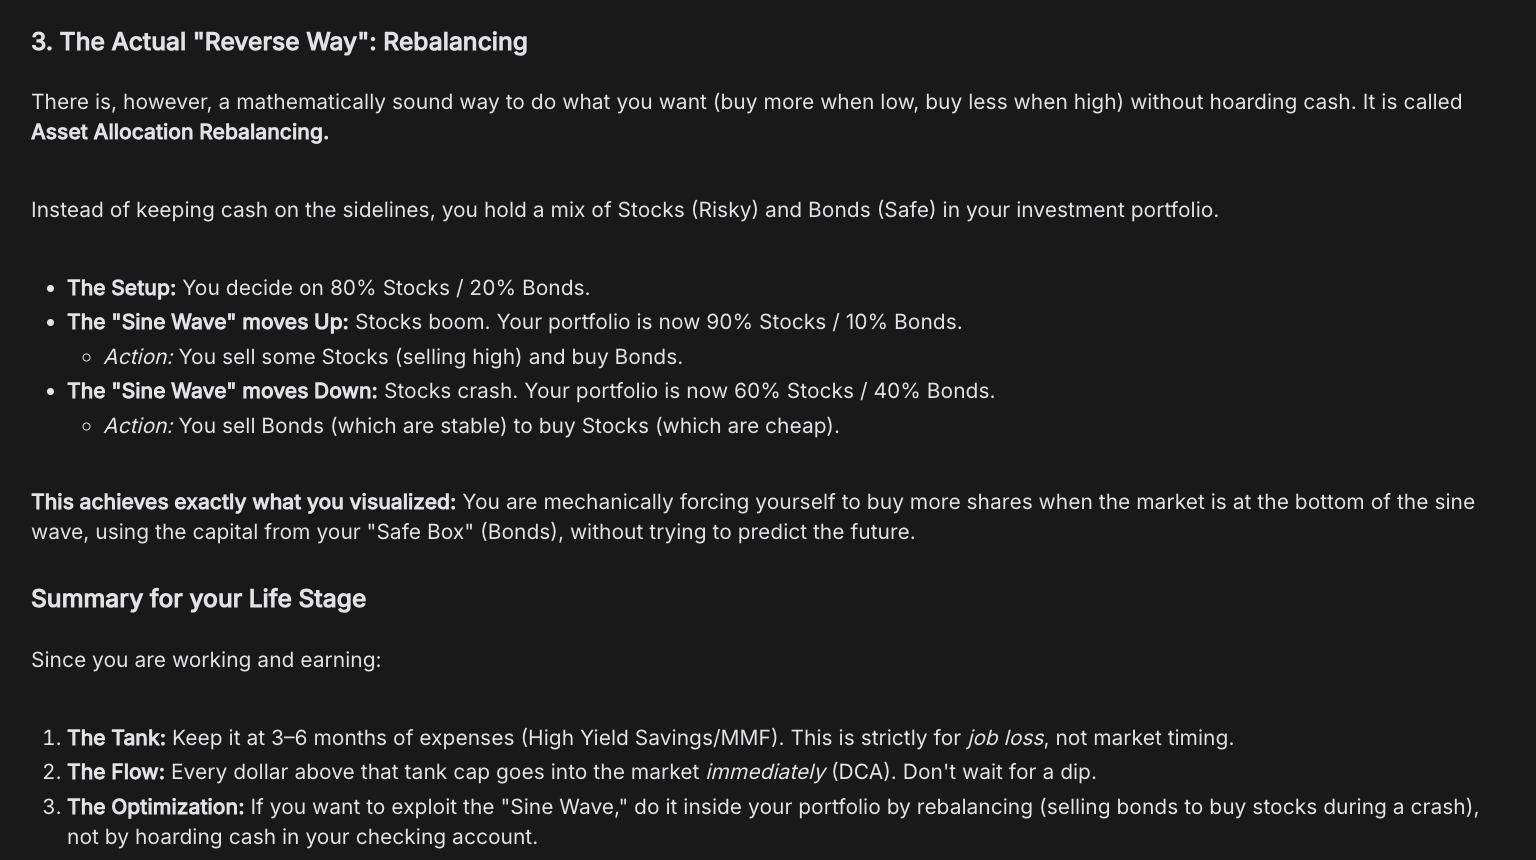1536x860 pixels.
Task: Click the bold phrase 'This achieves exactly what you visualized:'
Action: tap(243, 502)
